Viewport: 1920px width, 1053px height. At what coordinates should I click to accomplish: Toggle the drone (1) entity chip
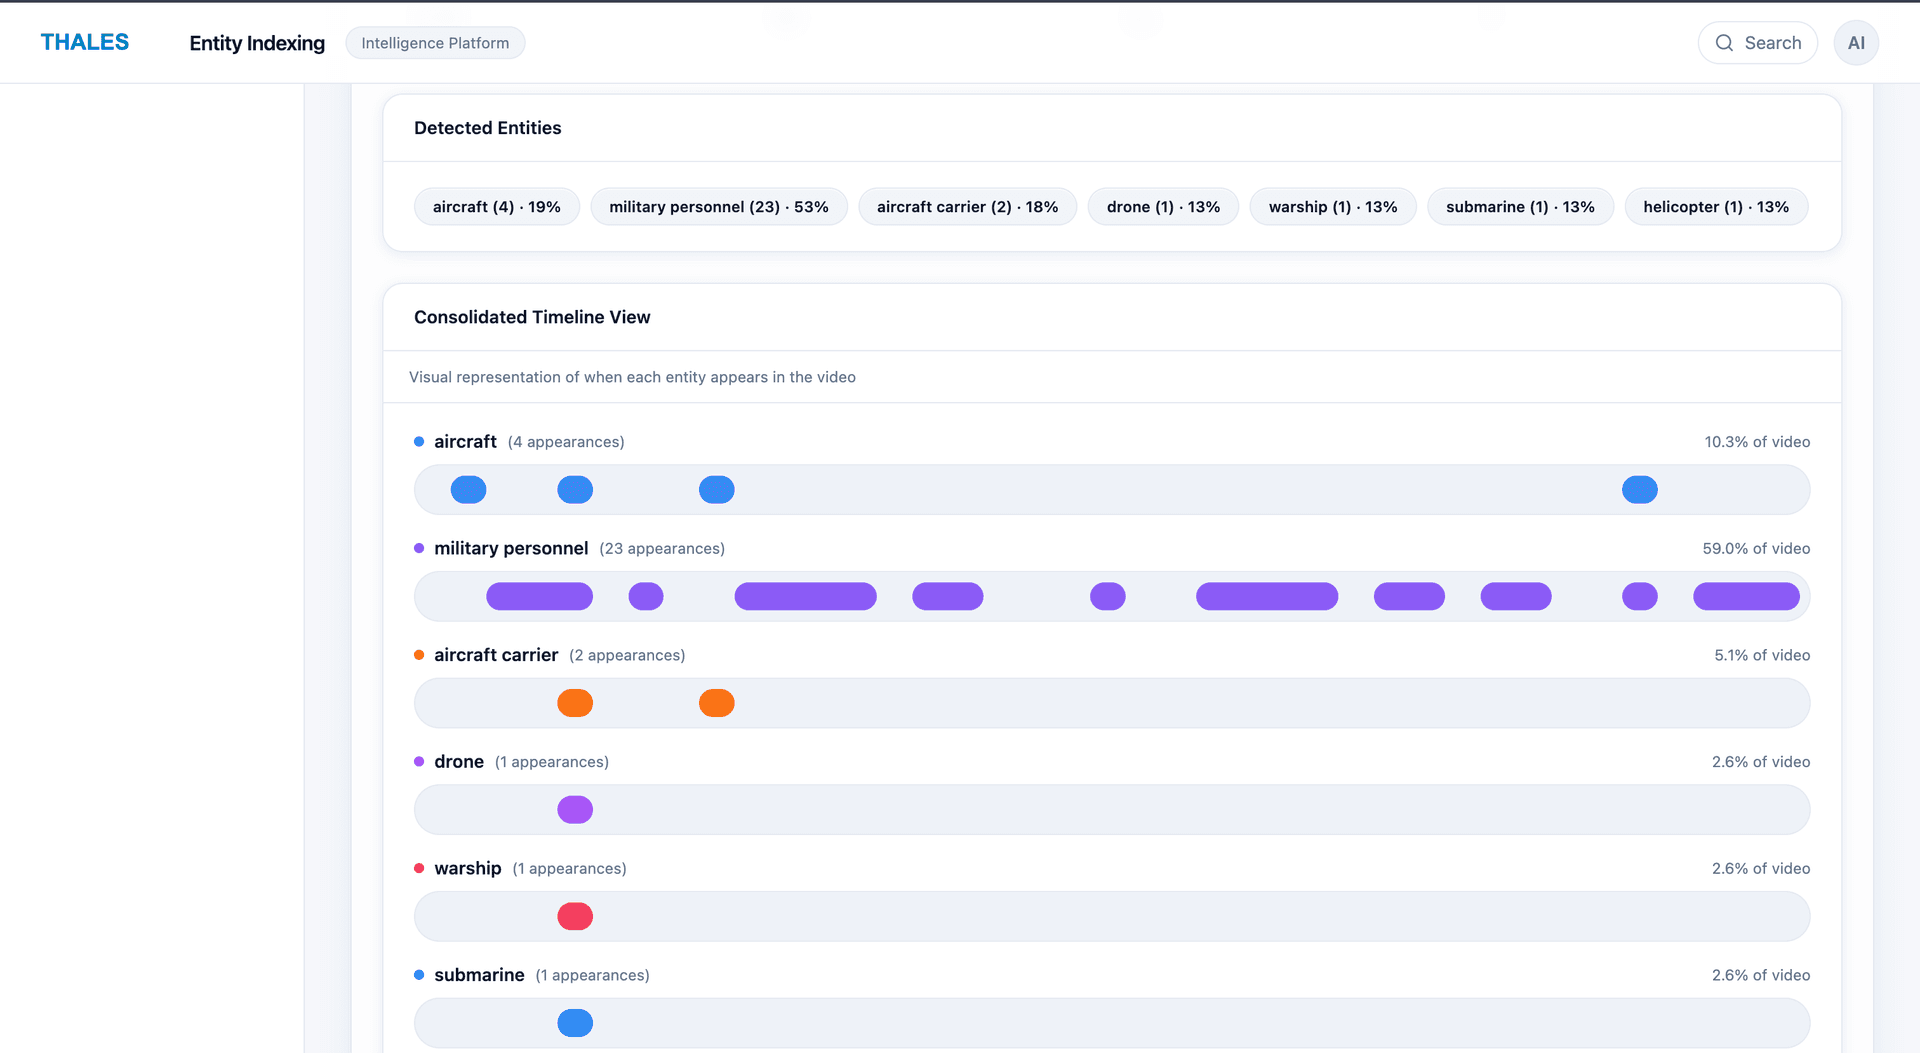coord(1163,206)
